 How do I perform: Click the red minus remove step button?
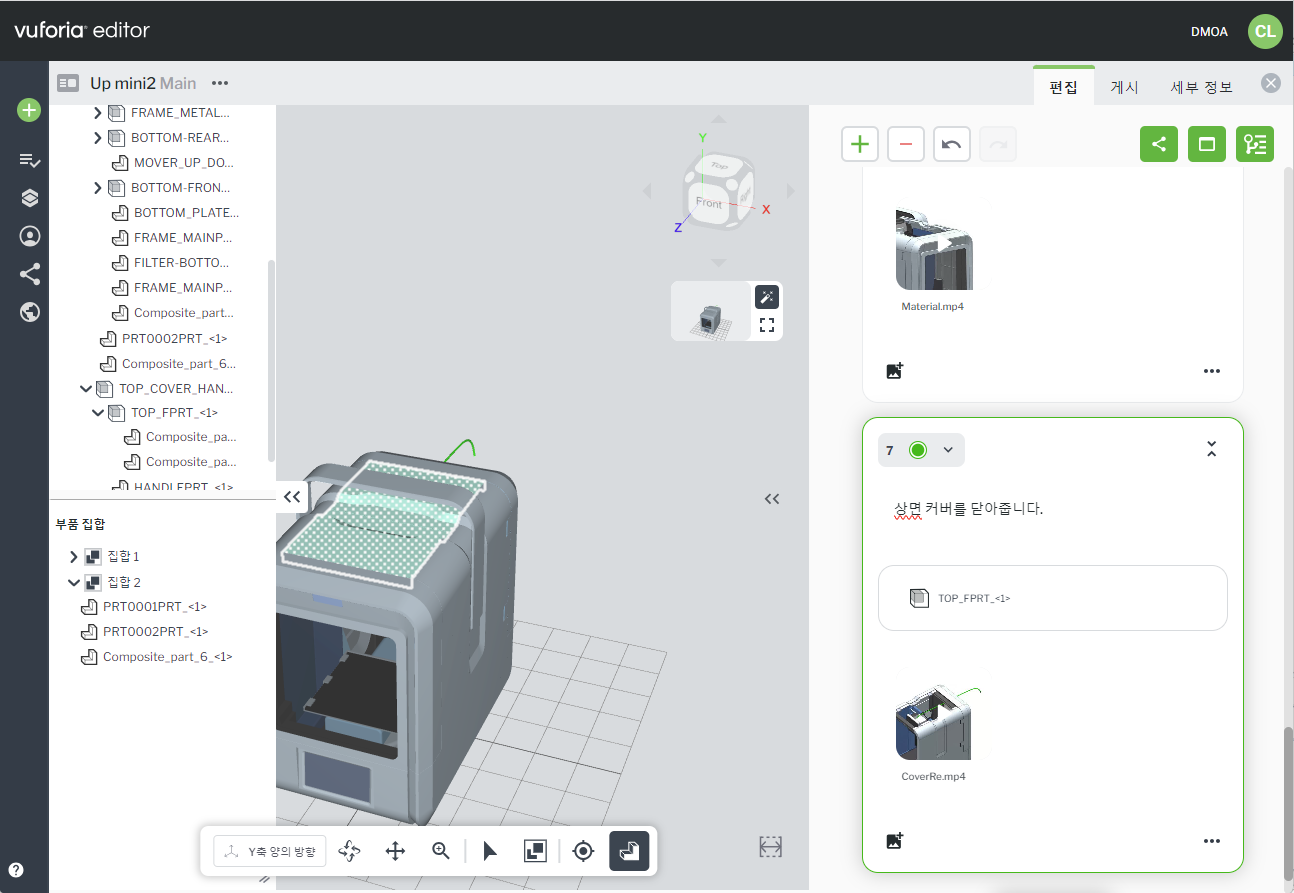pos(906,144)
